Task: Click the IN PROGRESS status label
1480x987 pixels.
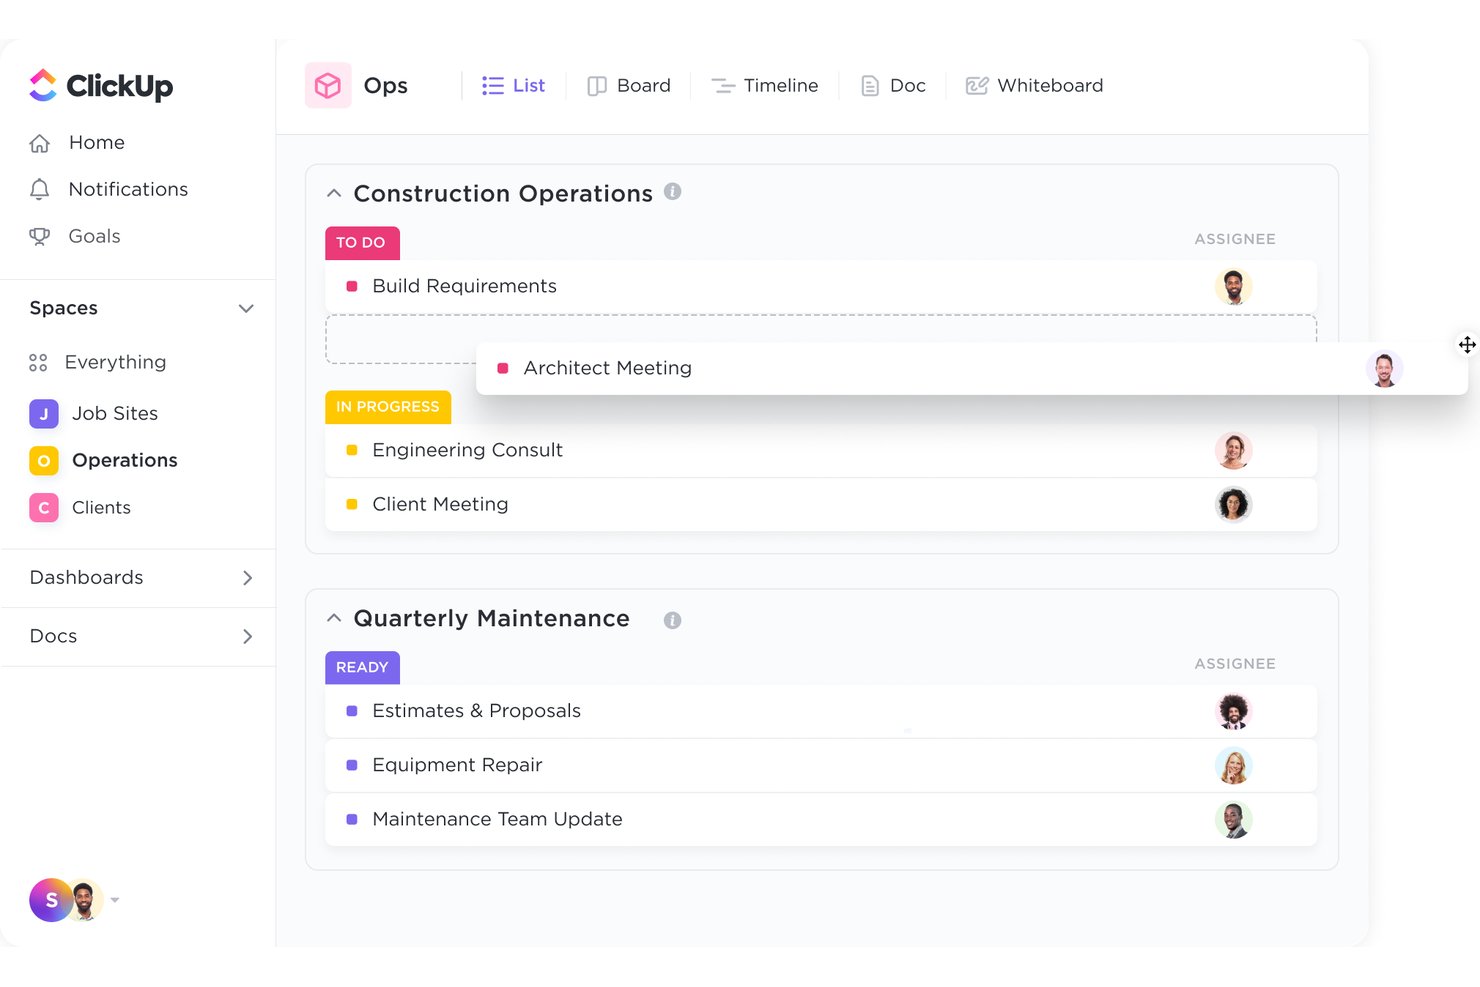Action: click(388, 407)
